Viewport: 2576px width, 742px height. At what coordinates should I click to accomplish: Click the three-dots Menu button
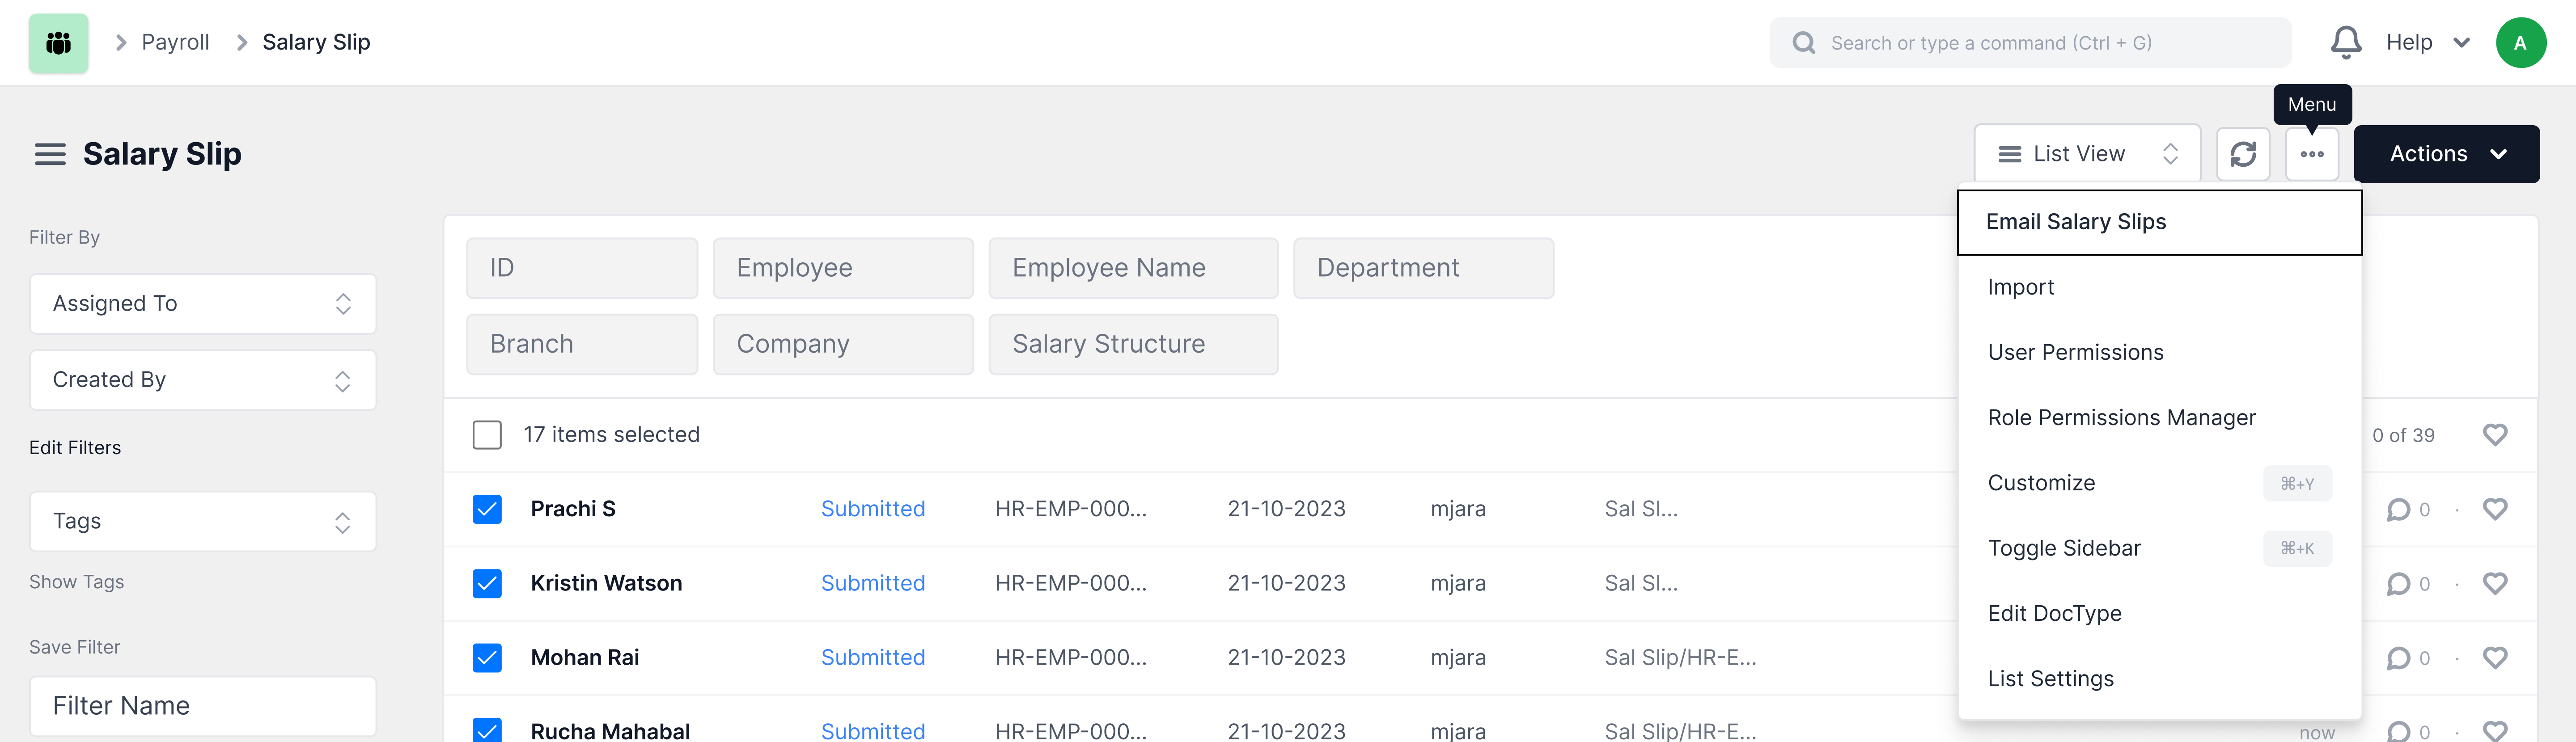pyautogui.click(x=2312, y=154)
